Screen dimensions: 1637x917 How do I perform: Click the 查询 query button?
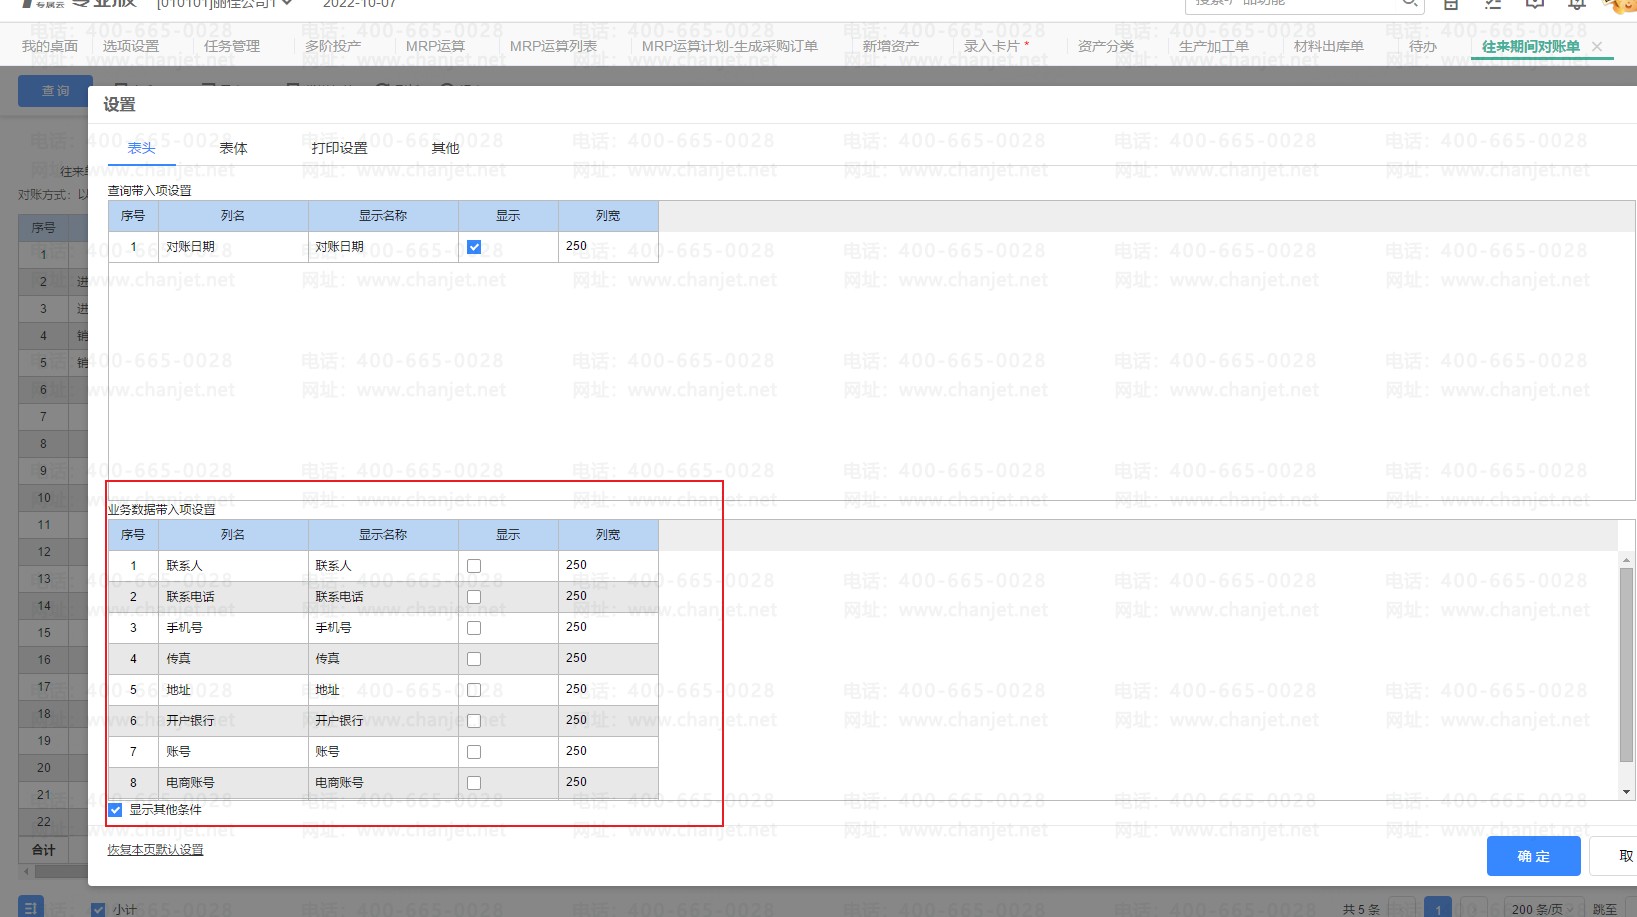click(x=56, y=91)
